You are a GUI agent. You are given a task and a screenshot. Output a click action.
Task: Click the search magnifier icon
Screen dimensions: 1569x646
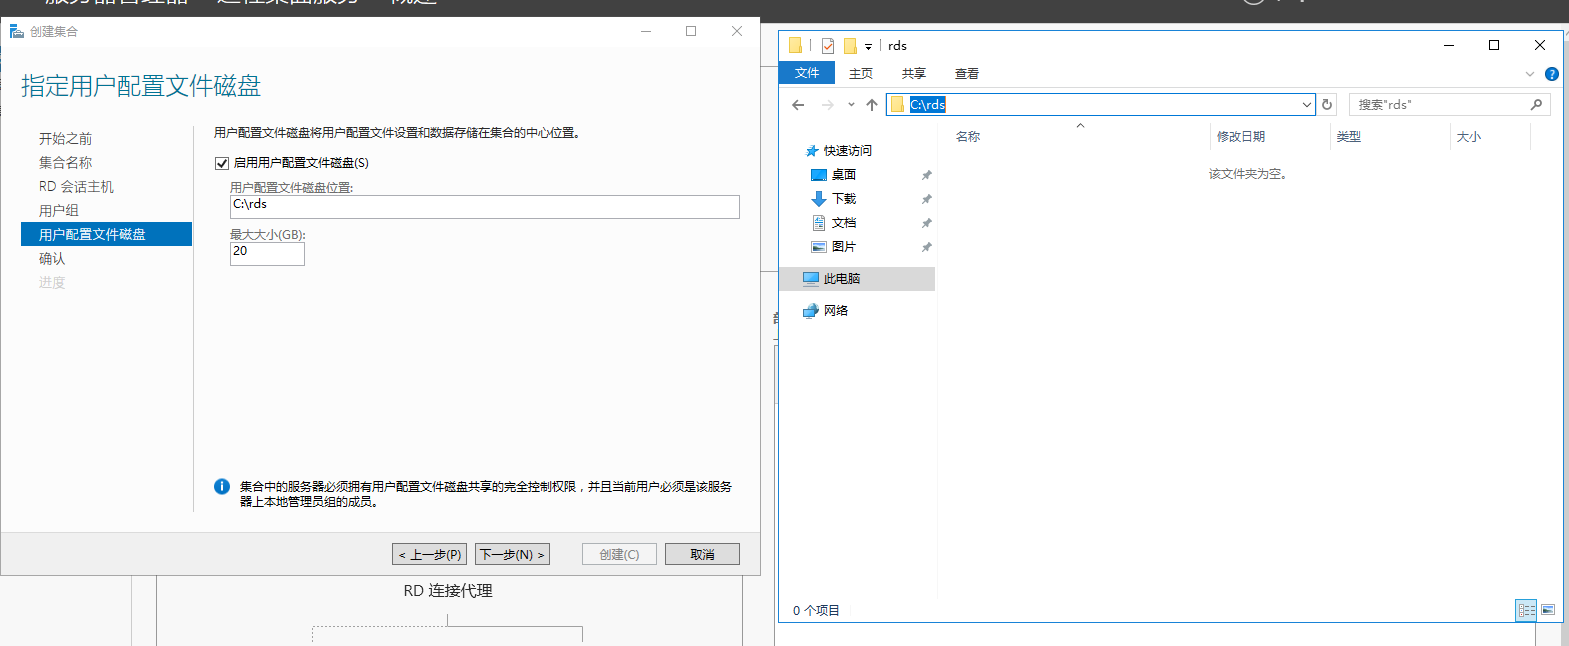pyautogui.click(x=1536, y=104)
